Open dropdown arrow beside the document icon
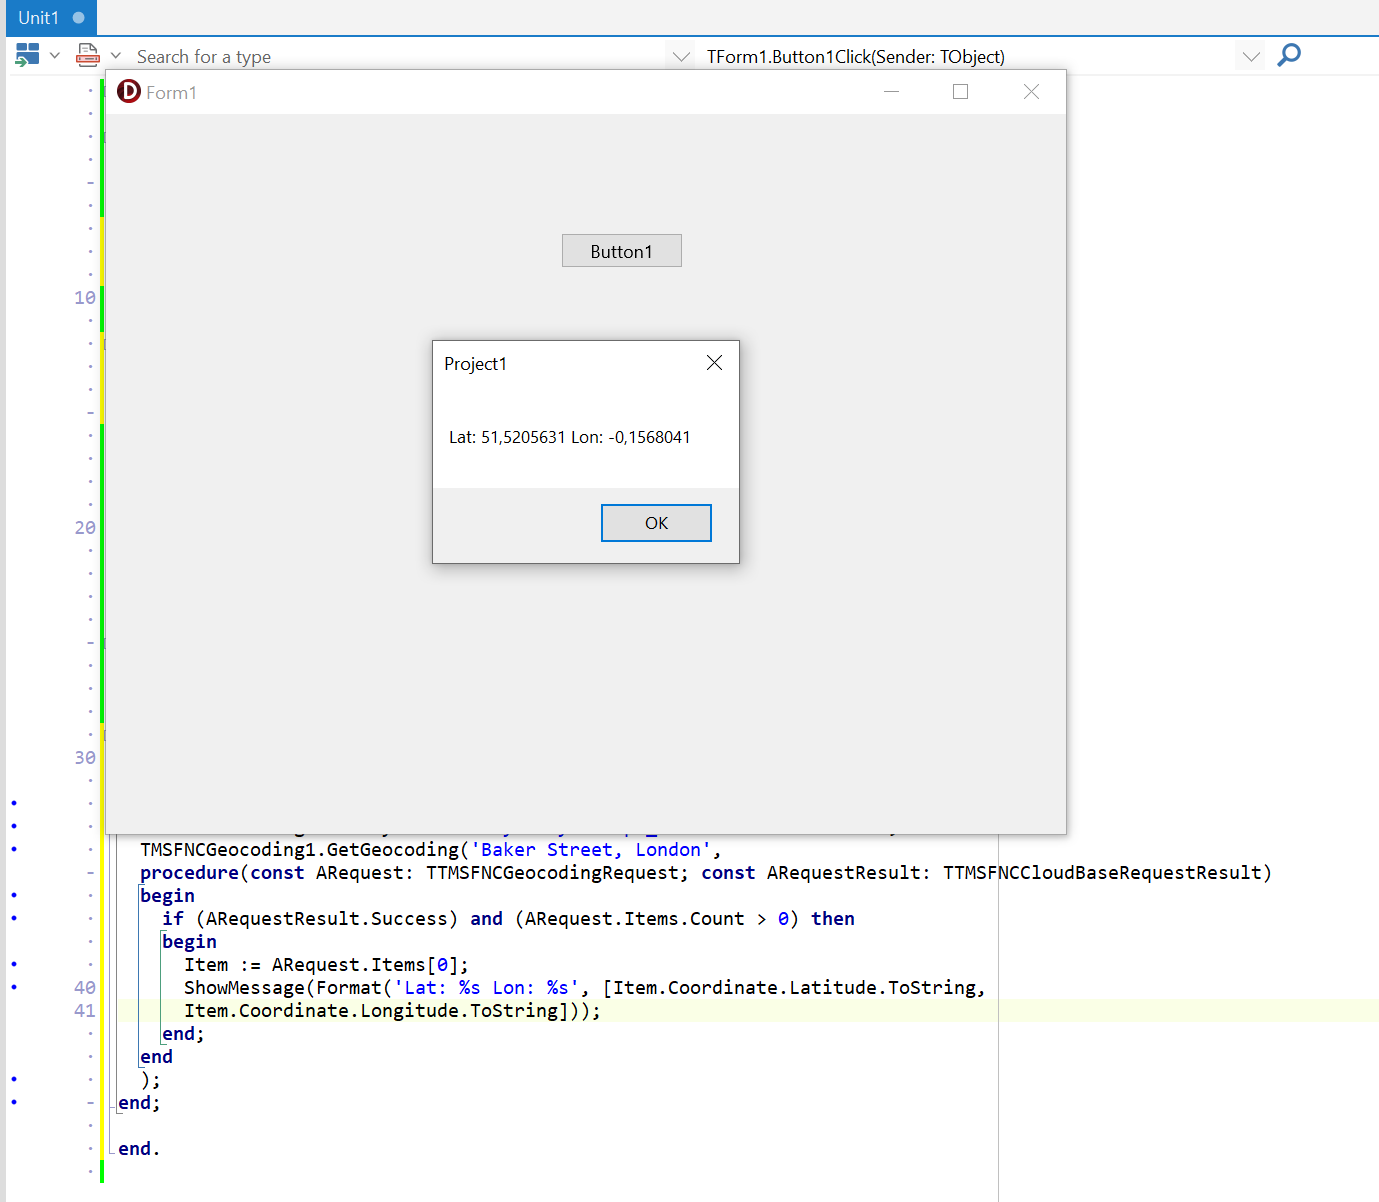This screenshot has width=1379, height=1202. 116,56
